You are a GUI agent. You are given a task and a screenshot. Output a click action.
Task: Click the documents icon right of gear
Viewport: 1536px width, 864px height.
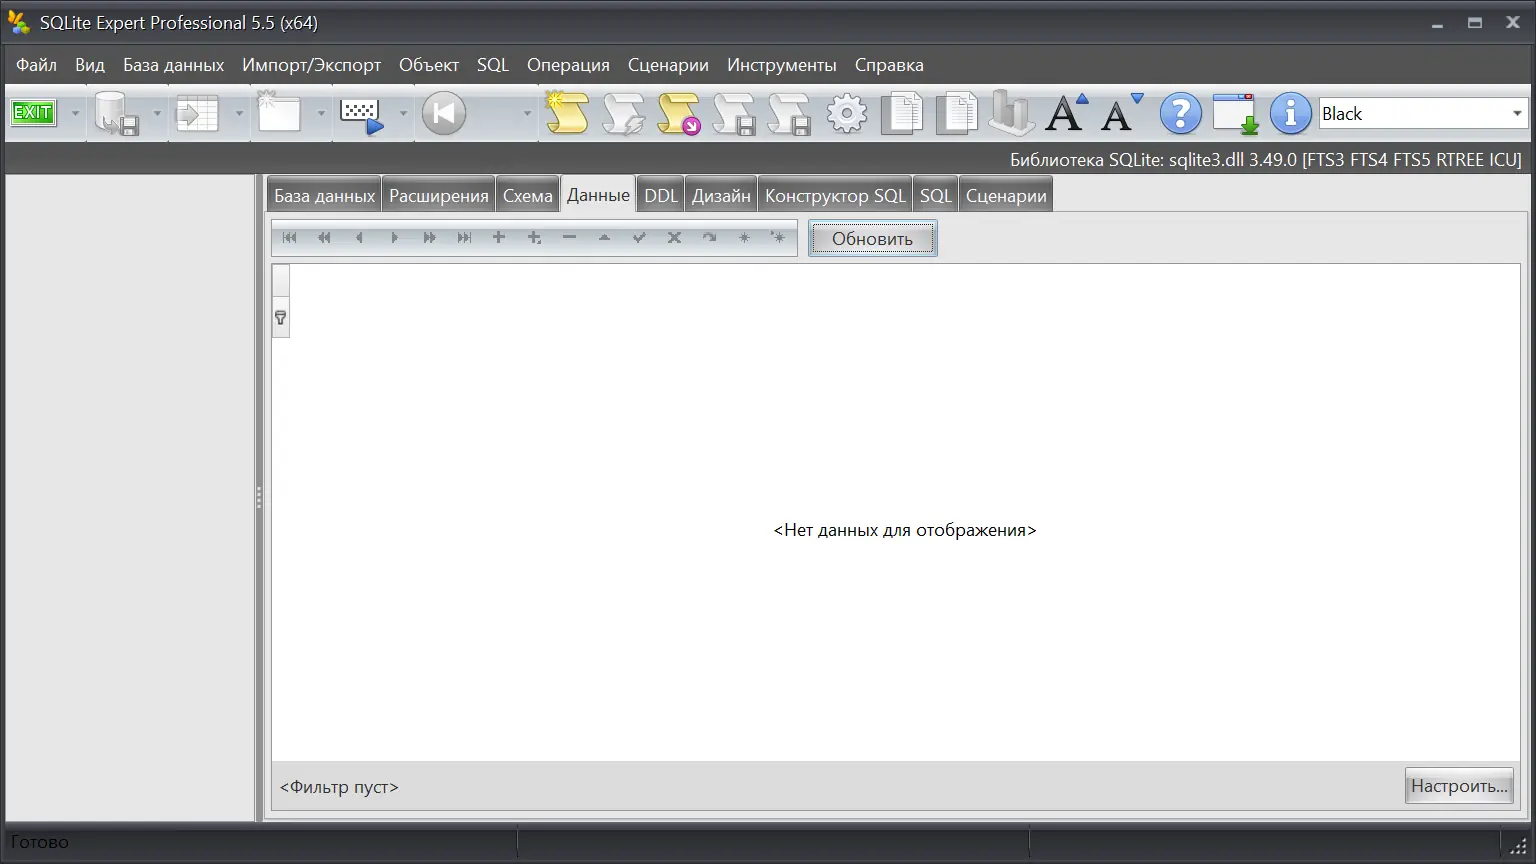coord(902,113)
